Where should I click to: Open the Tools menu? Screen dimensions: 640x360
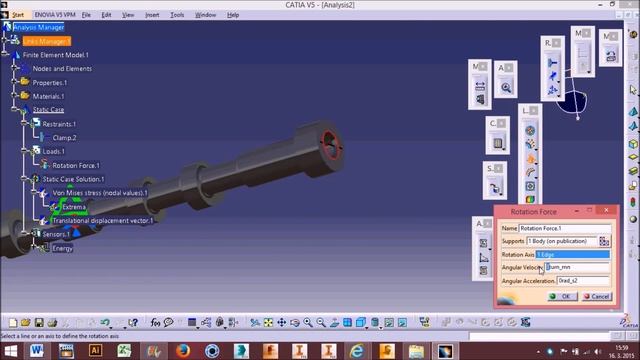click(177, 15)
